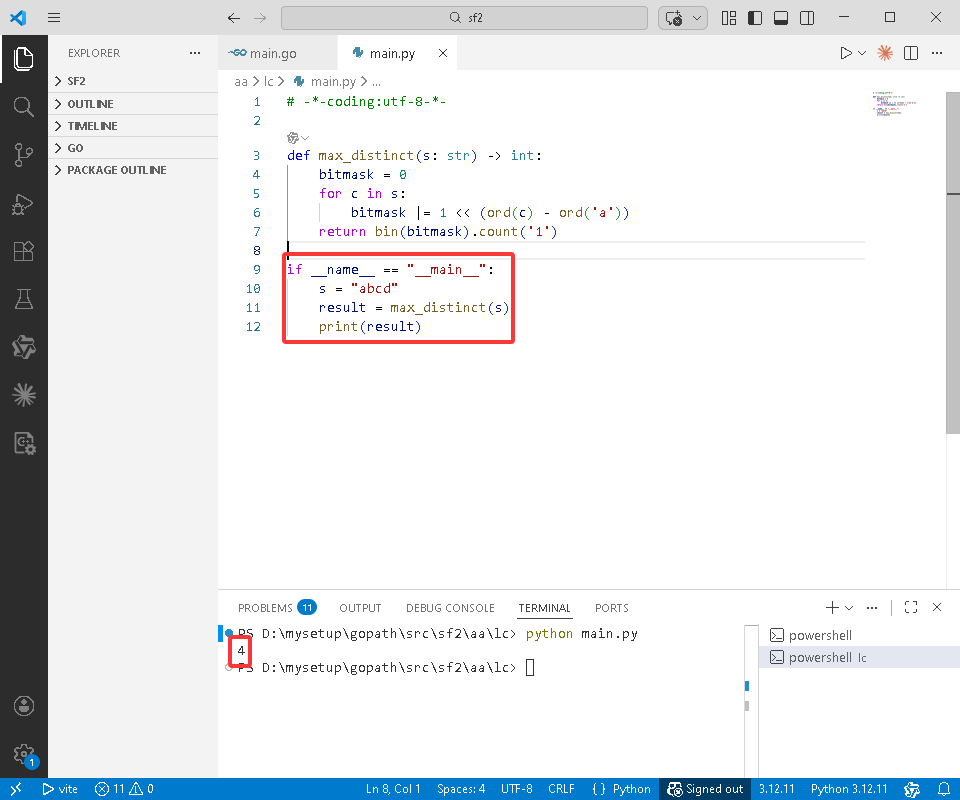The width and height of the screenshot is (960, 800).
Task: Open the Manage settings gear
Action: pyautogui.click(x=23, y=754)
